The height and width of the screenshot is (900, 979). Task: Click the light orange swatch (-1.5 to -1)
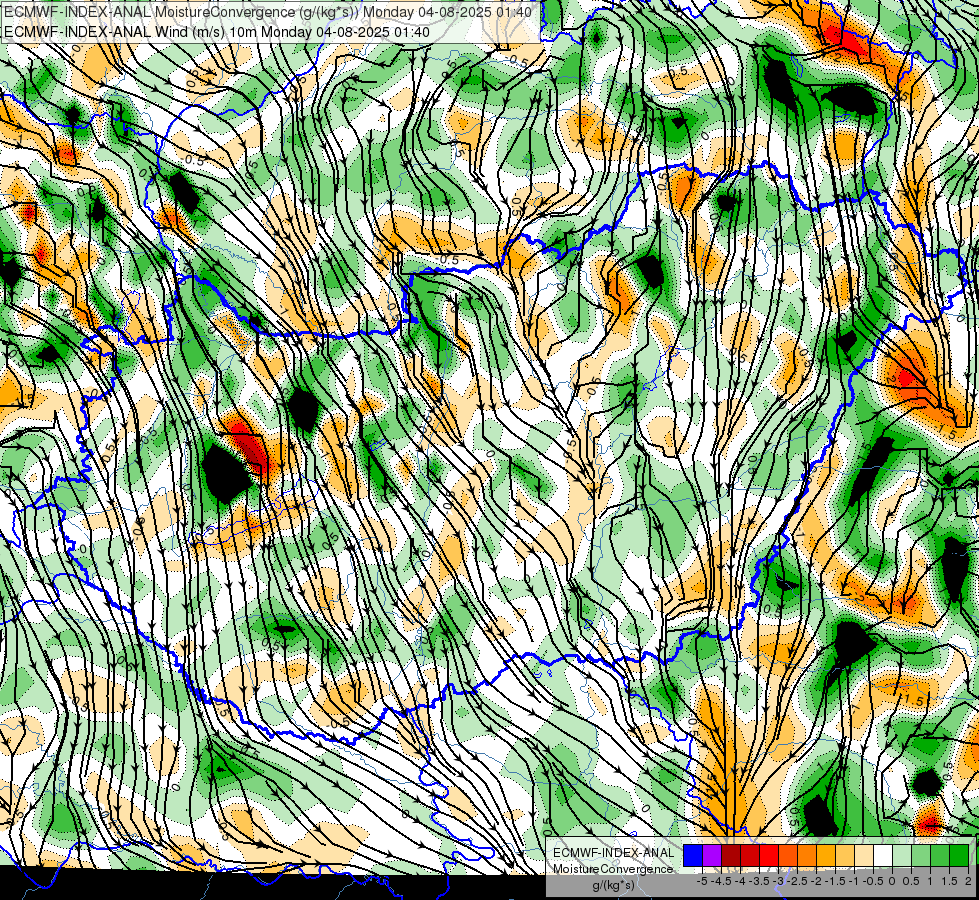(845, 856)
